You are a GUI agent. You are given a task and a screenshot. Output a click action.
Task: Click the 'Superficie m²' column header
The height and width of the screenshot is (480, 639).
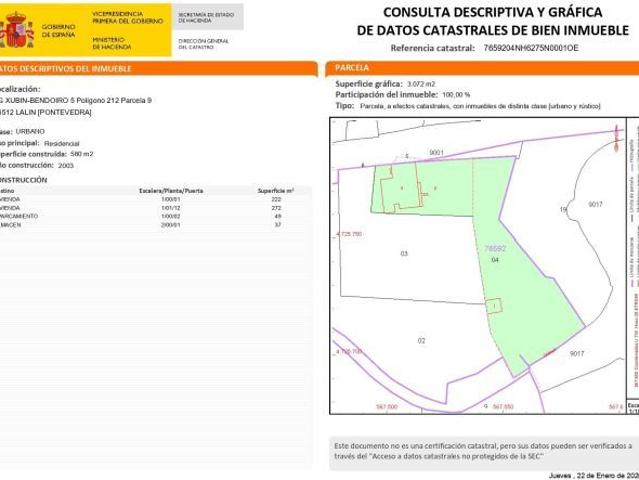tap(275, 191)
